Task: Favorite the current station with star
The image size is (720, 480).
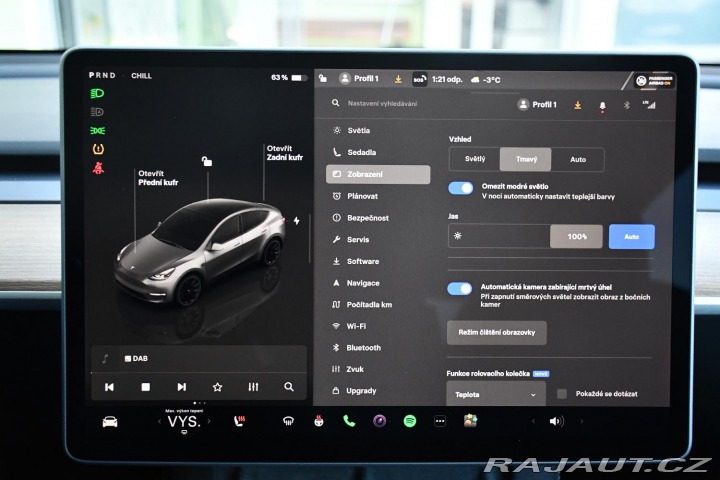Action: 217,387
